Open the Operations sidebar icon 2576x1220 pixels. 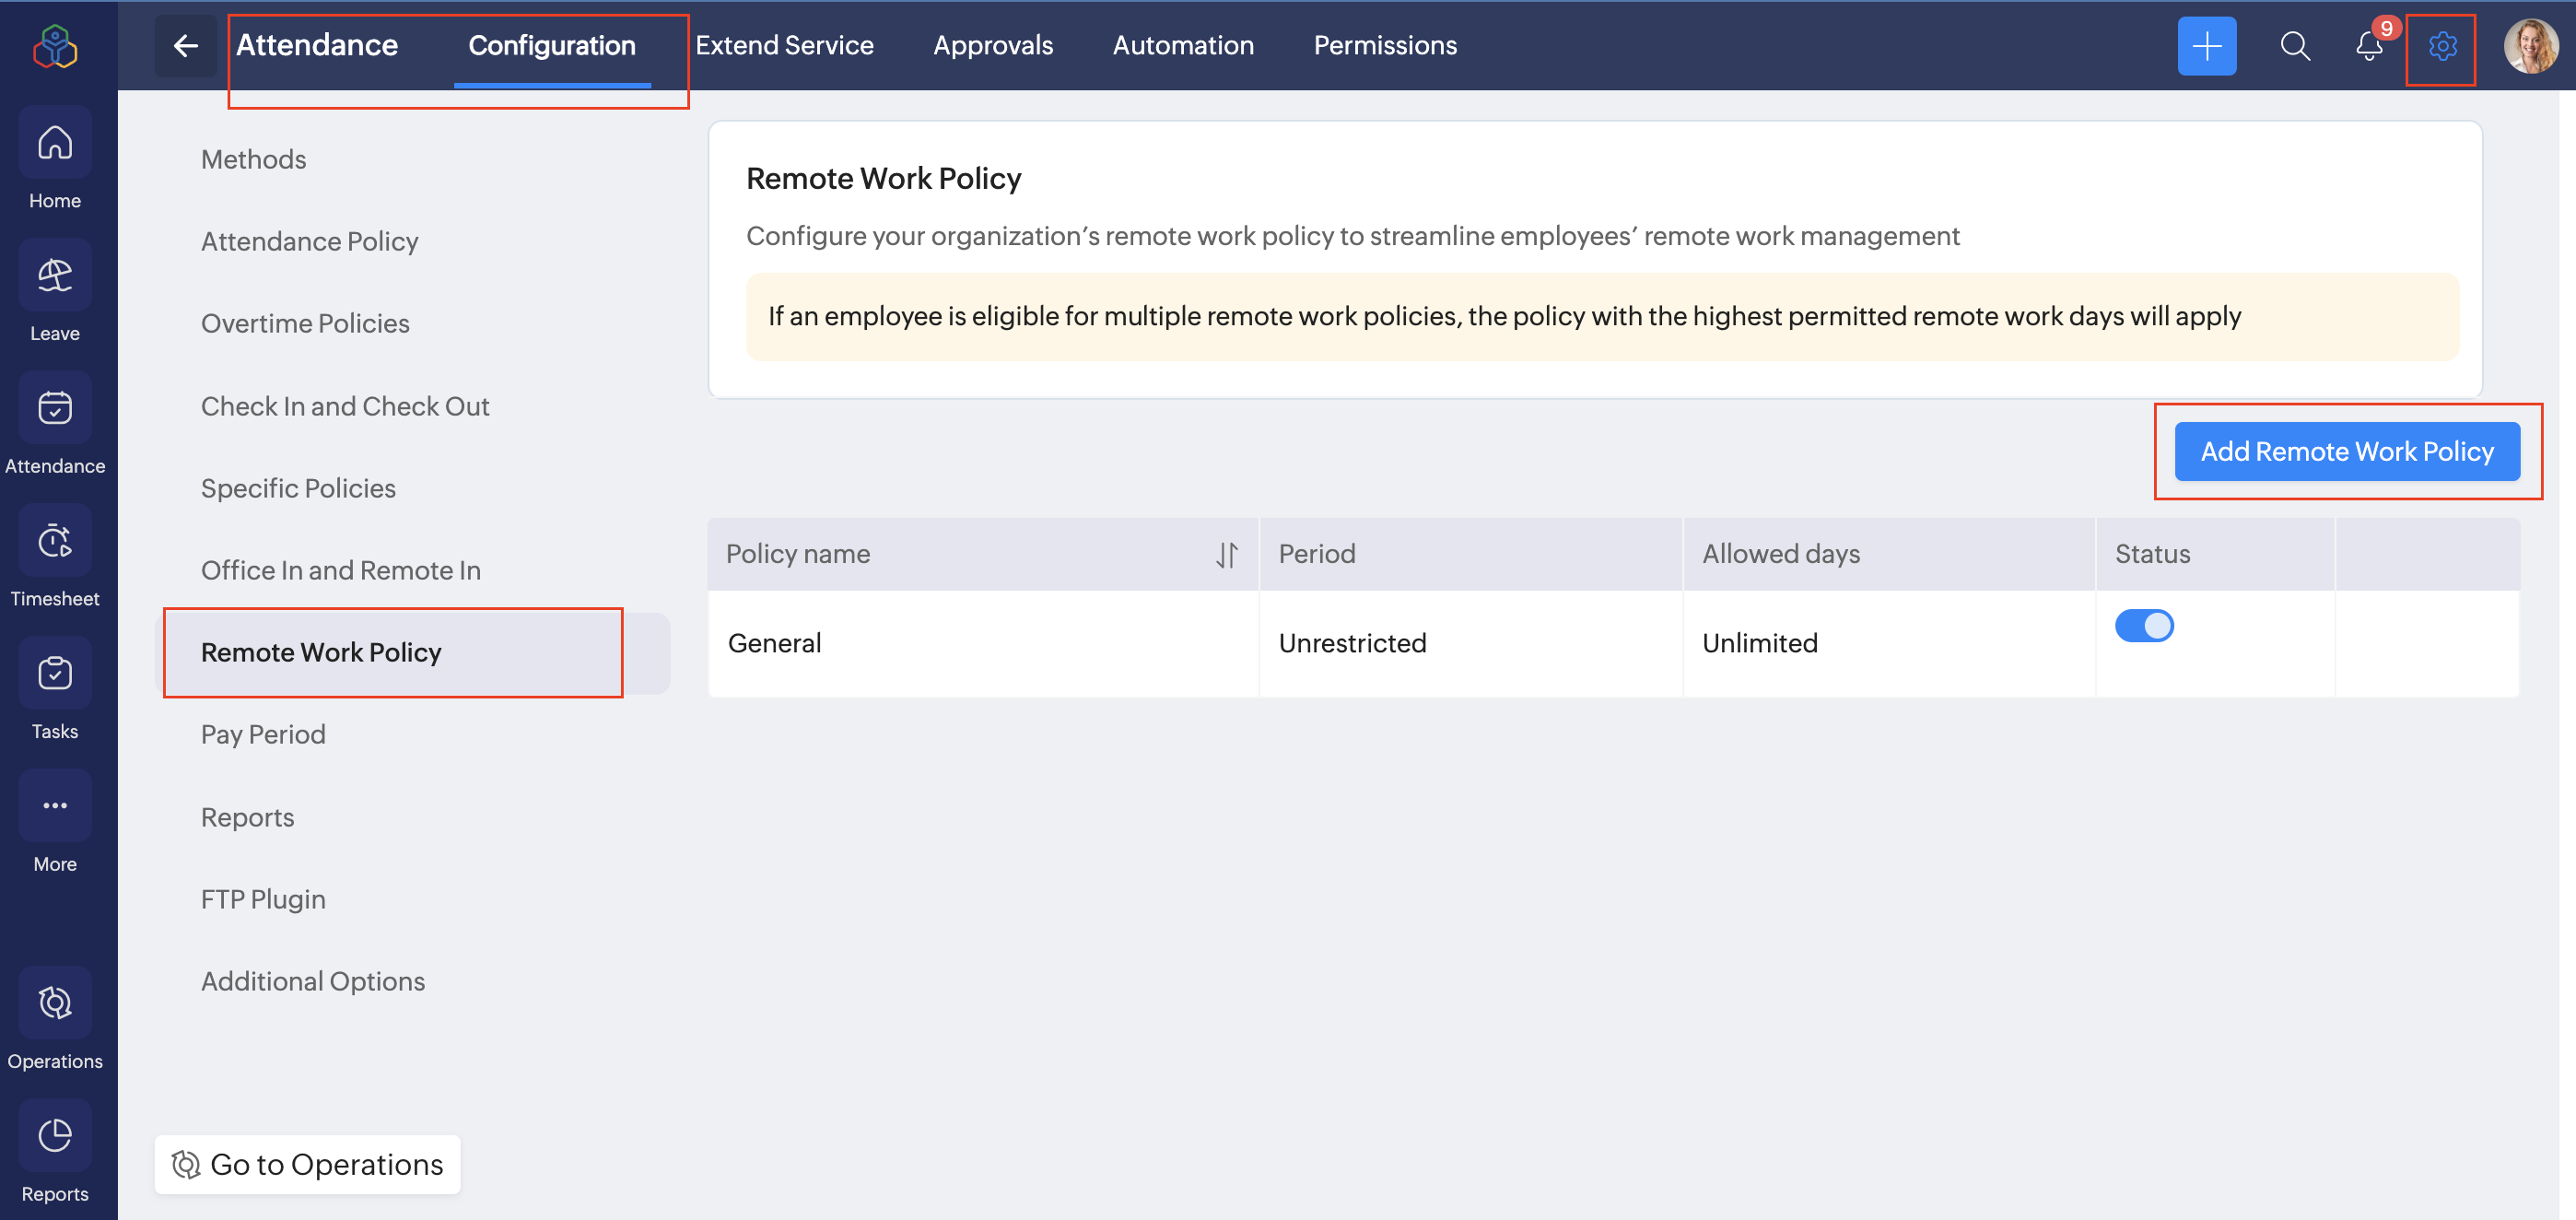point(55,1003)
